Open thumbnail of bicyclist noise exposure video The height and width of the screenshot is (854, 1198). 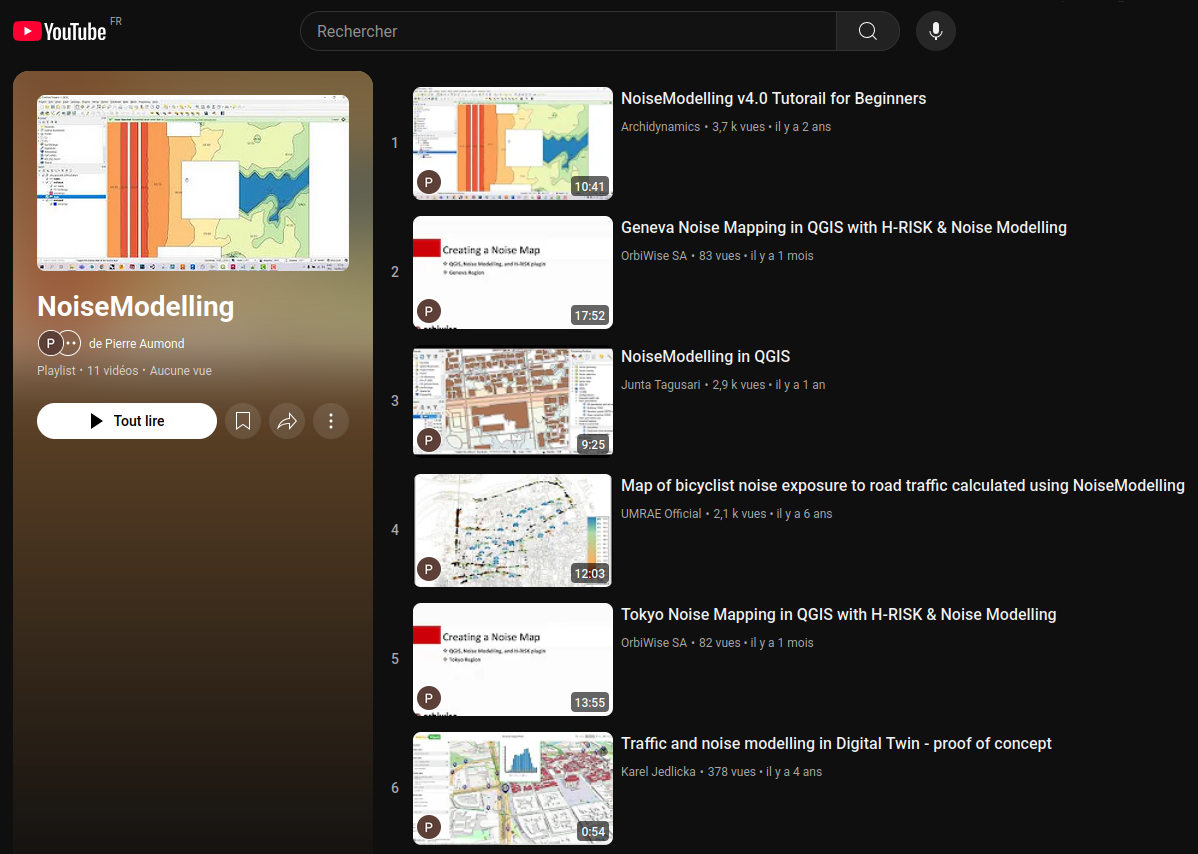click(513, 531)
